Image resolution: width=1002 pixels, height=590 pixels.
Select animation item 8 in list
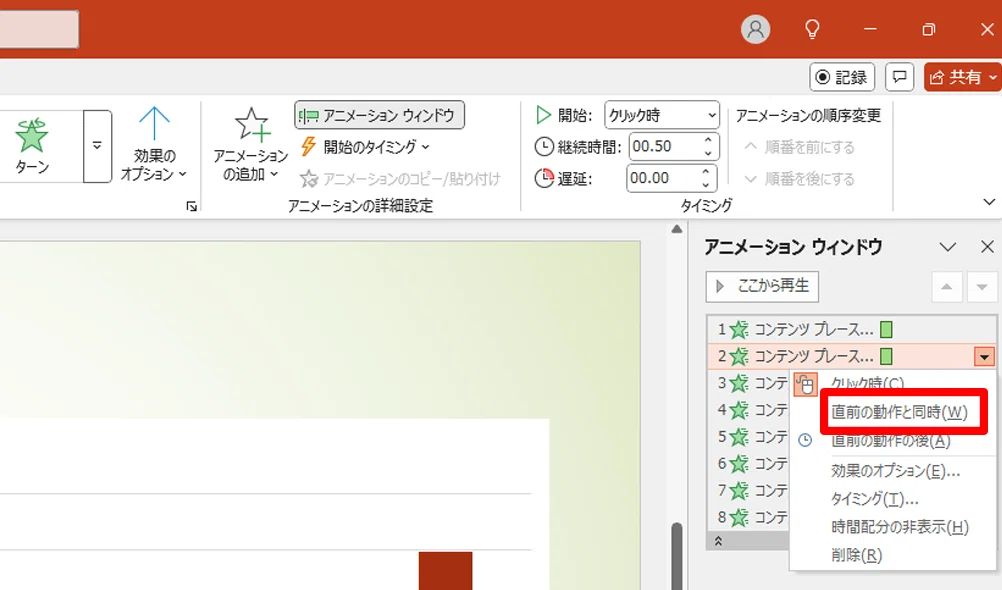(749, 517)
